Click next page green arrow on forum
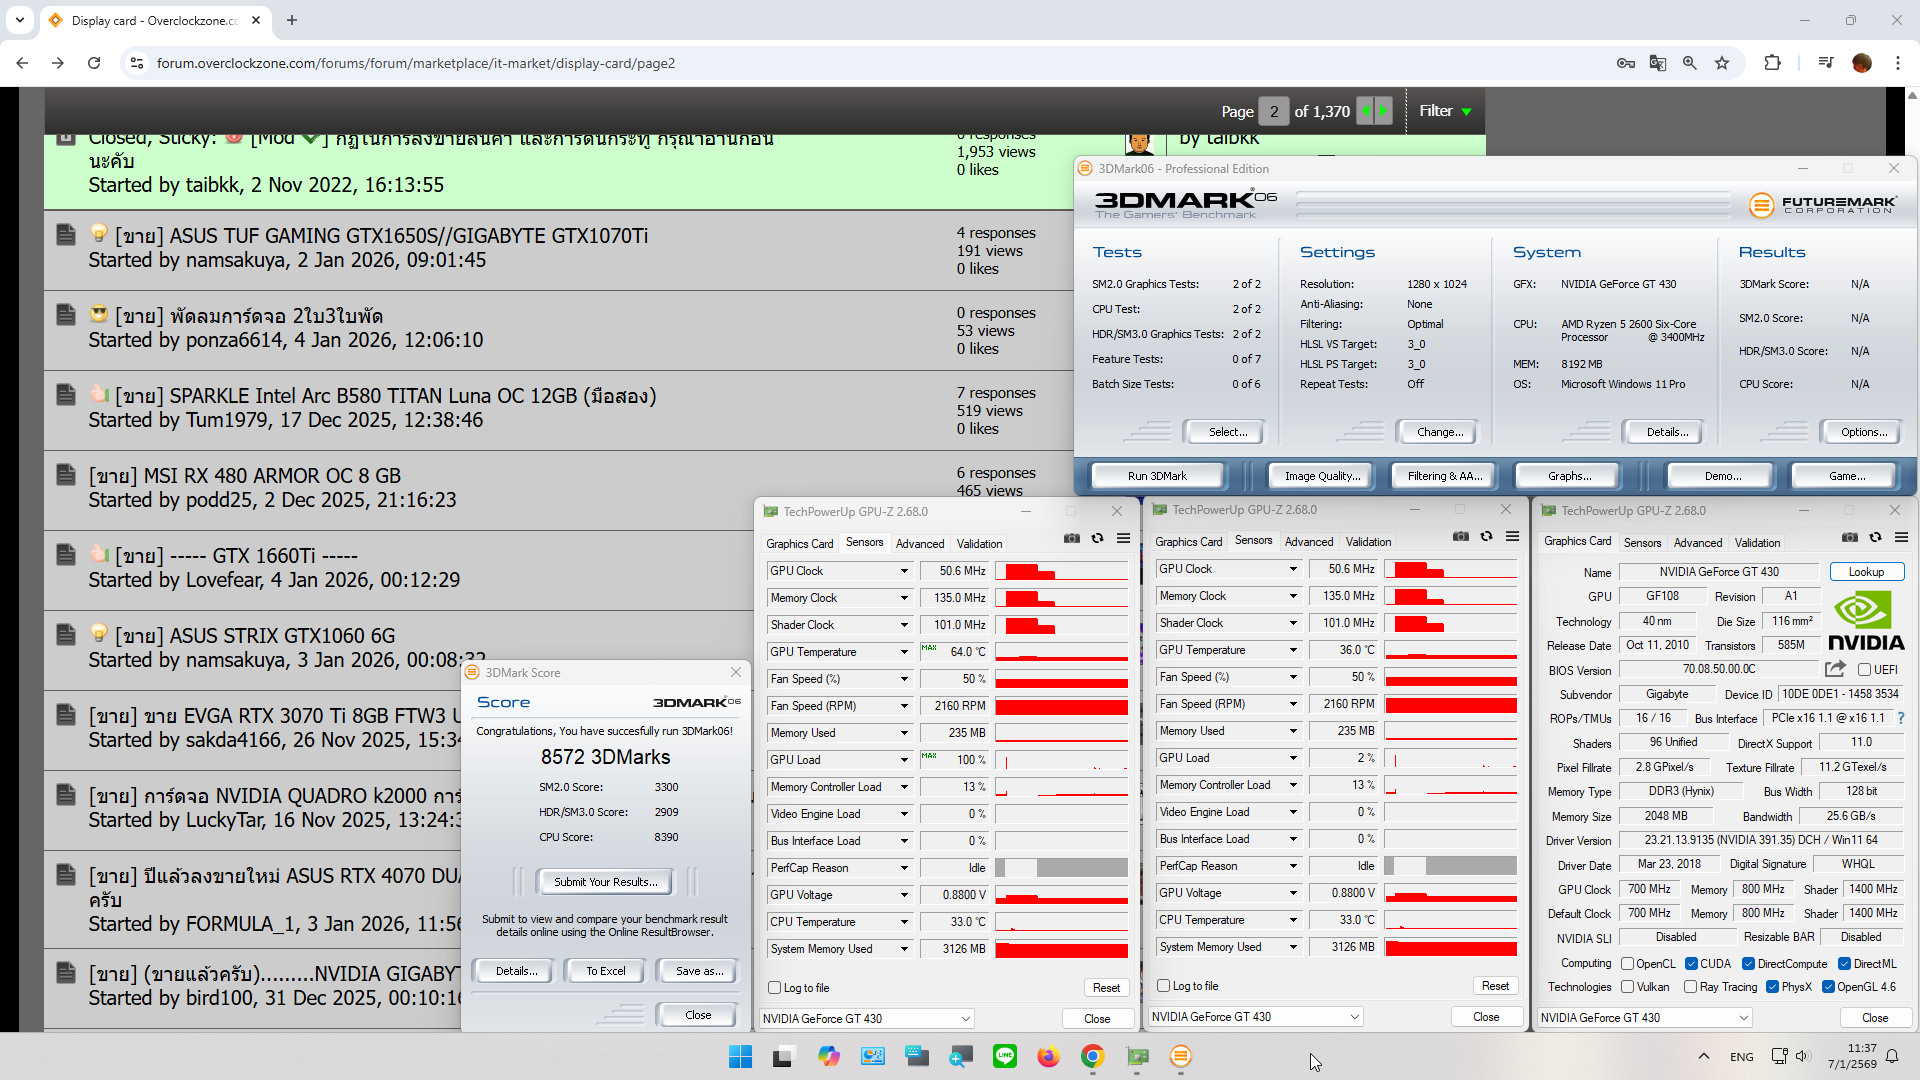The width and height of the screenshot is (1920, 1080). (x=1383, y=111)
